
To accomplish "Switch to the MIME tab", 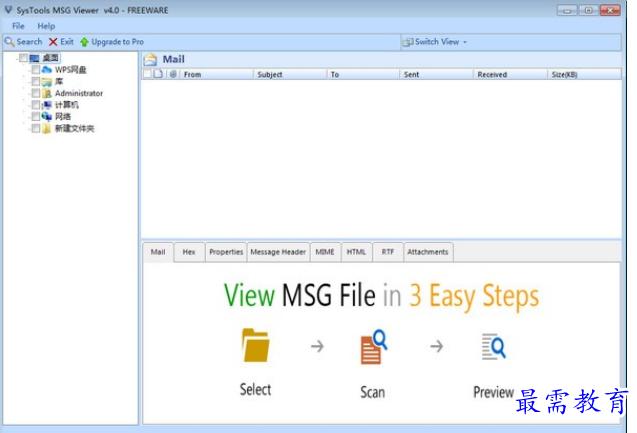I will tap(325, 252).
